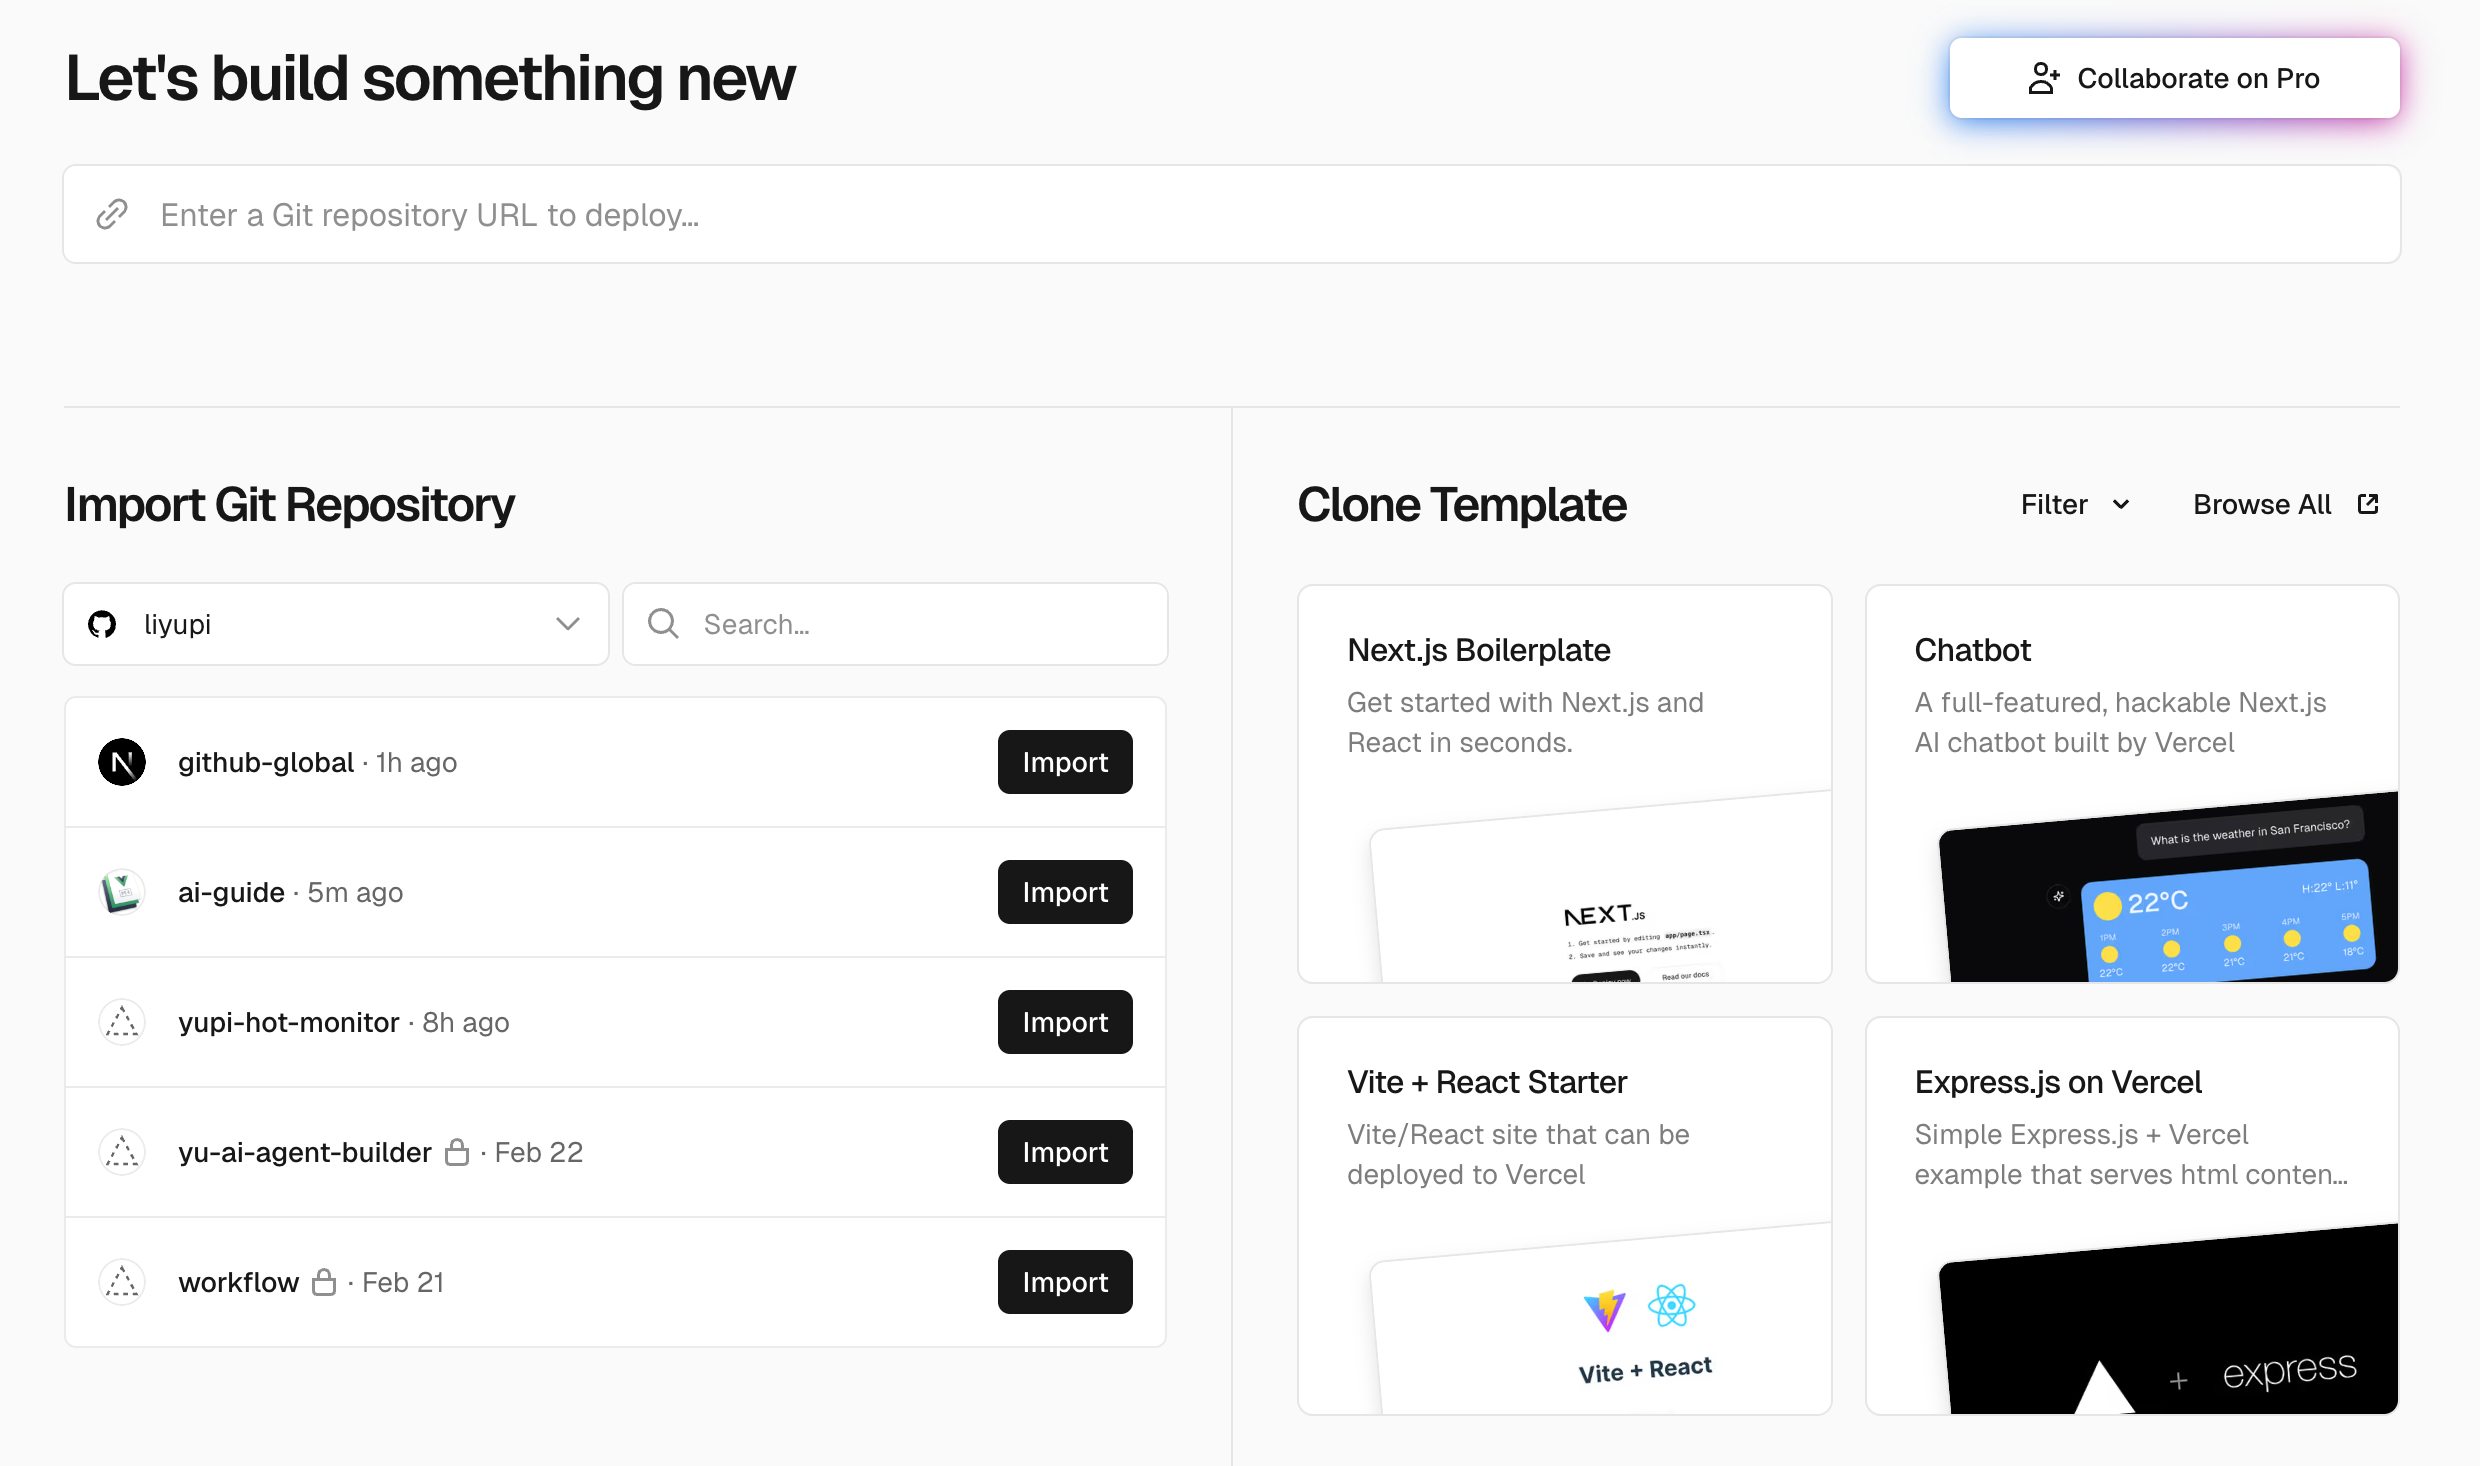The height and width of the screenshot is (1466, 2480).
Task: Click the search magnifier icon
Action: coord(663,624)
